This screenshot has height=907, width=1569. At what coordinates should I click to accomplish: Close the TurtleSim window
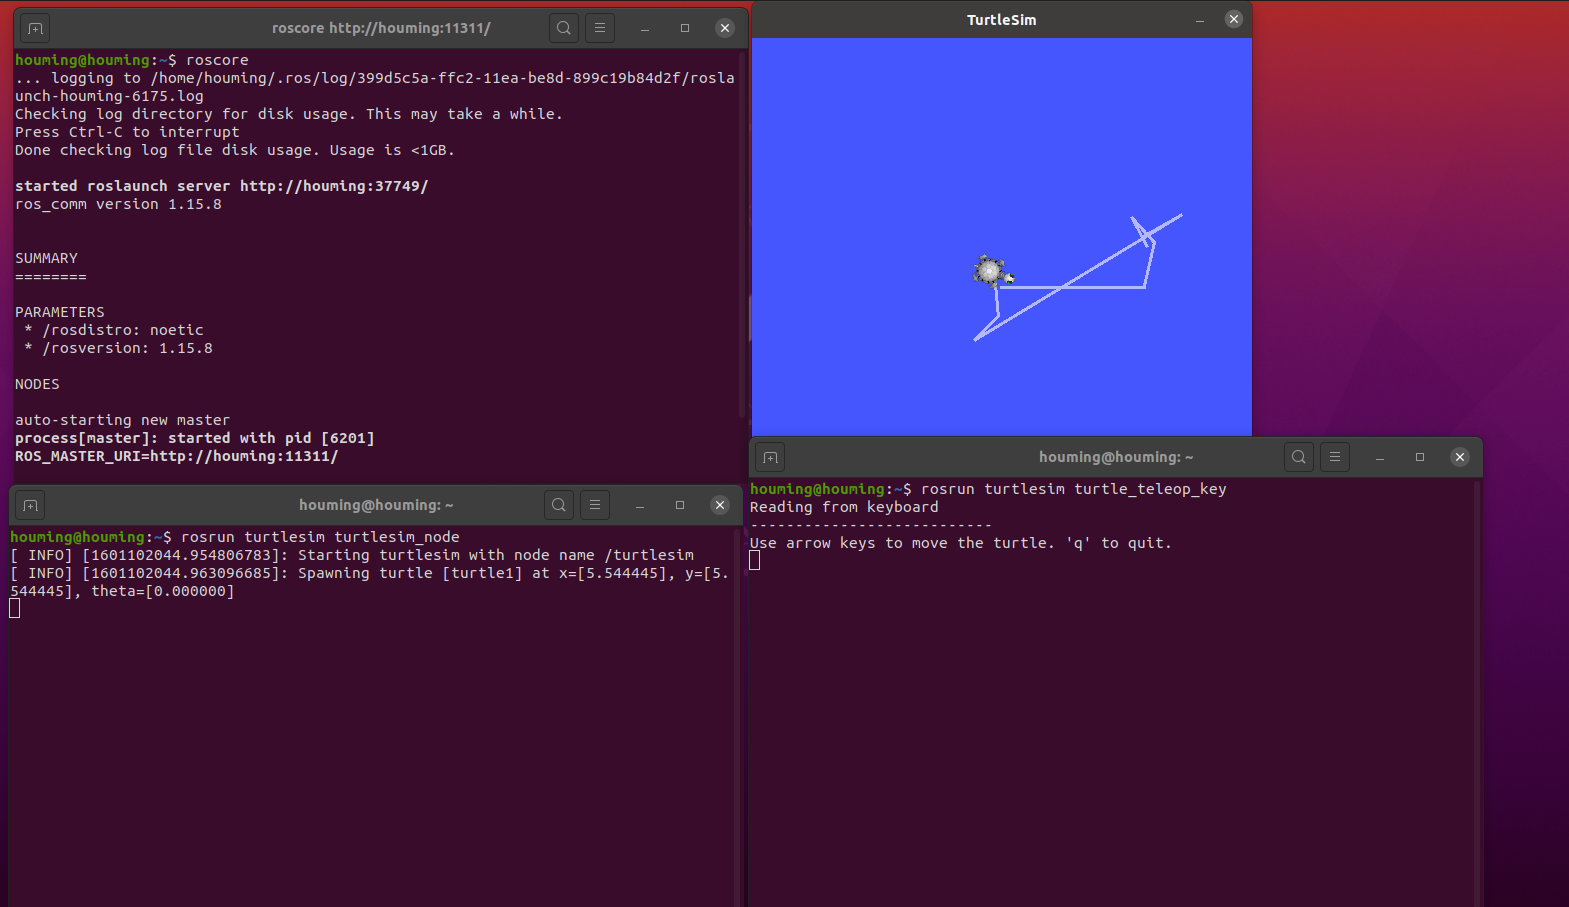coord(1234,19)
